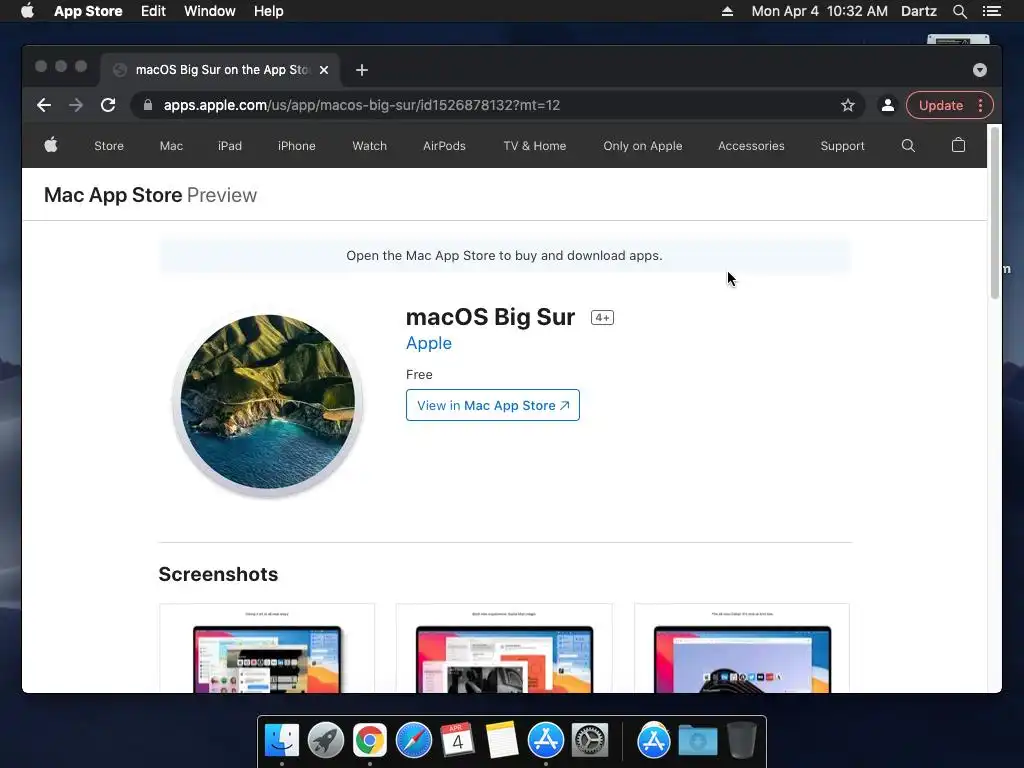The image size is (1024, 768).
Task: Open the iPhone navigation link
Action: (x=296, y=146)
